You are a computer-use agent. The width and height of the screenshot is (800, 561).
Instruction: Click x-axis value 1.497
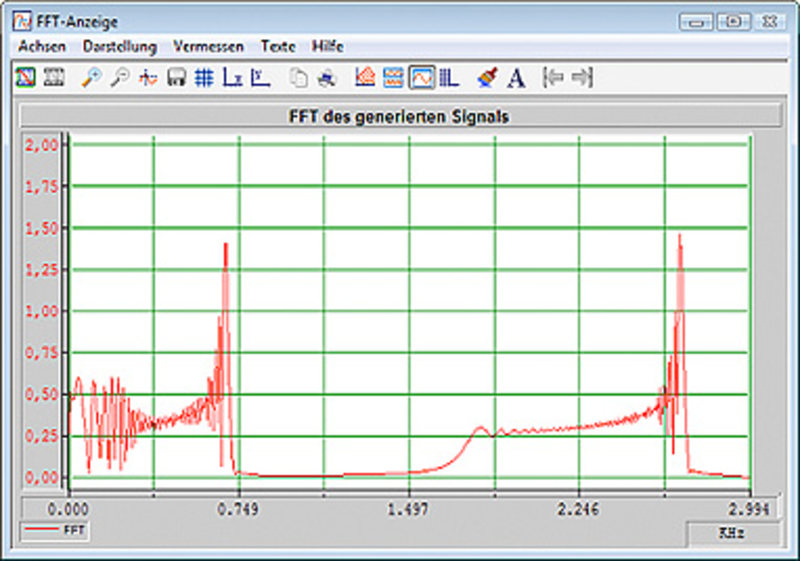tap(408, 509)
